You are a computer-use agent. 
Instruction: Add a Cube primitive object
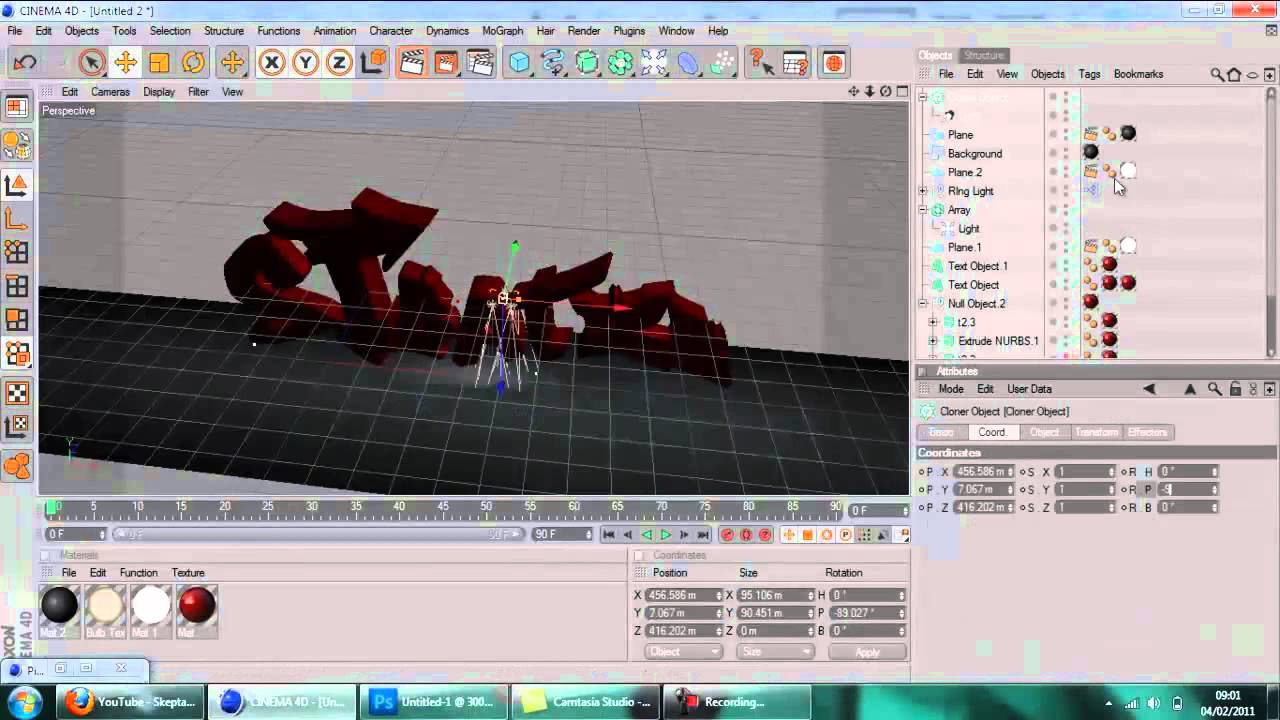(519, 63)
